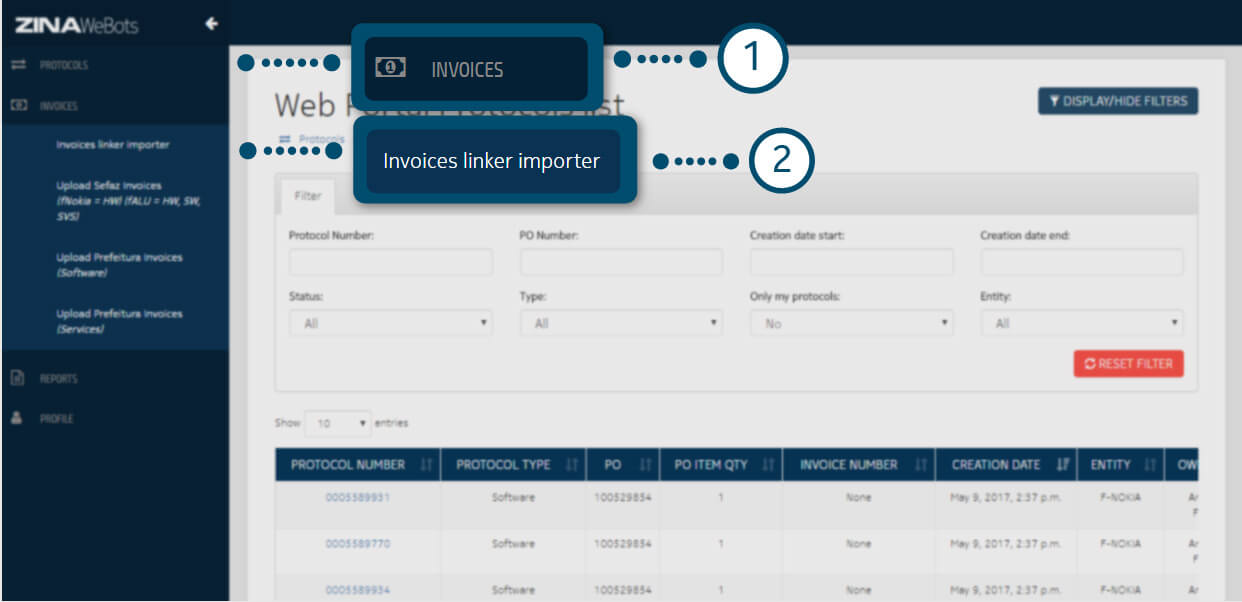Collapse sidebar with the back arrow icon
1242x602 pixels.
211,24
